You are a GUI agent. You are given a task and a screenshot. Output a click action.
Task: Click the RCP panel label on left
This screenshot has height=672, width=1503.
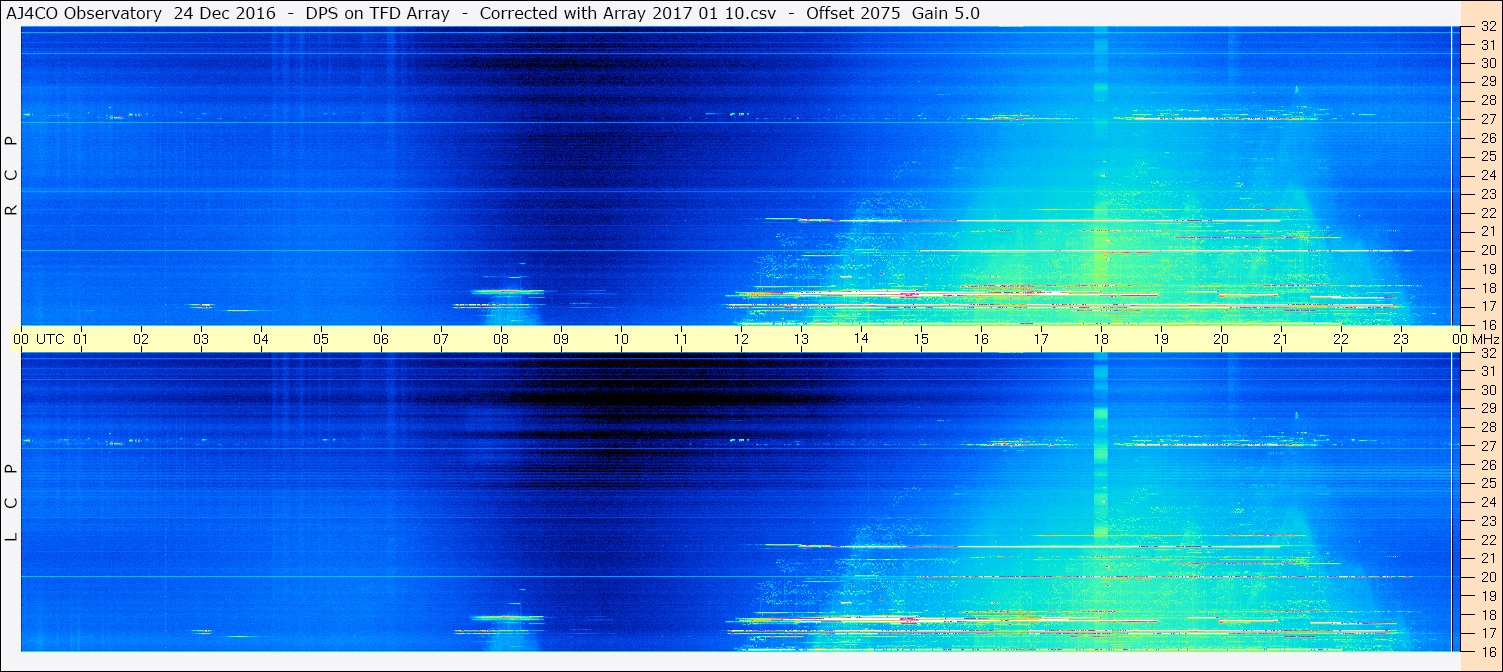11,175
